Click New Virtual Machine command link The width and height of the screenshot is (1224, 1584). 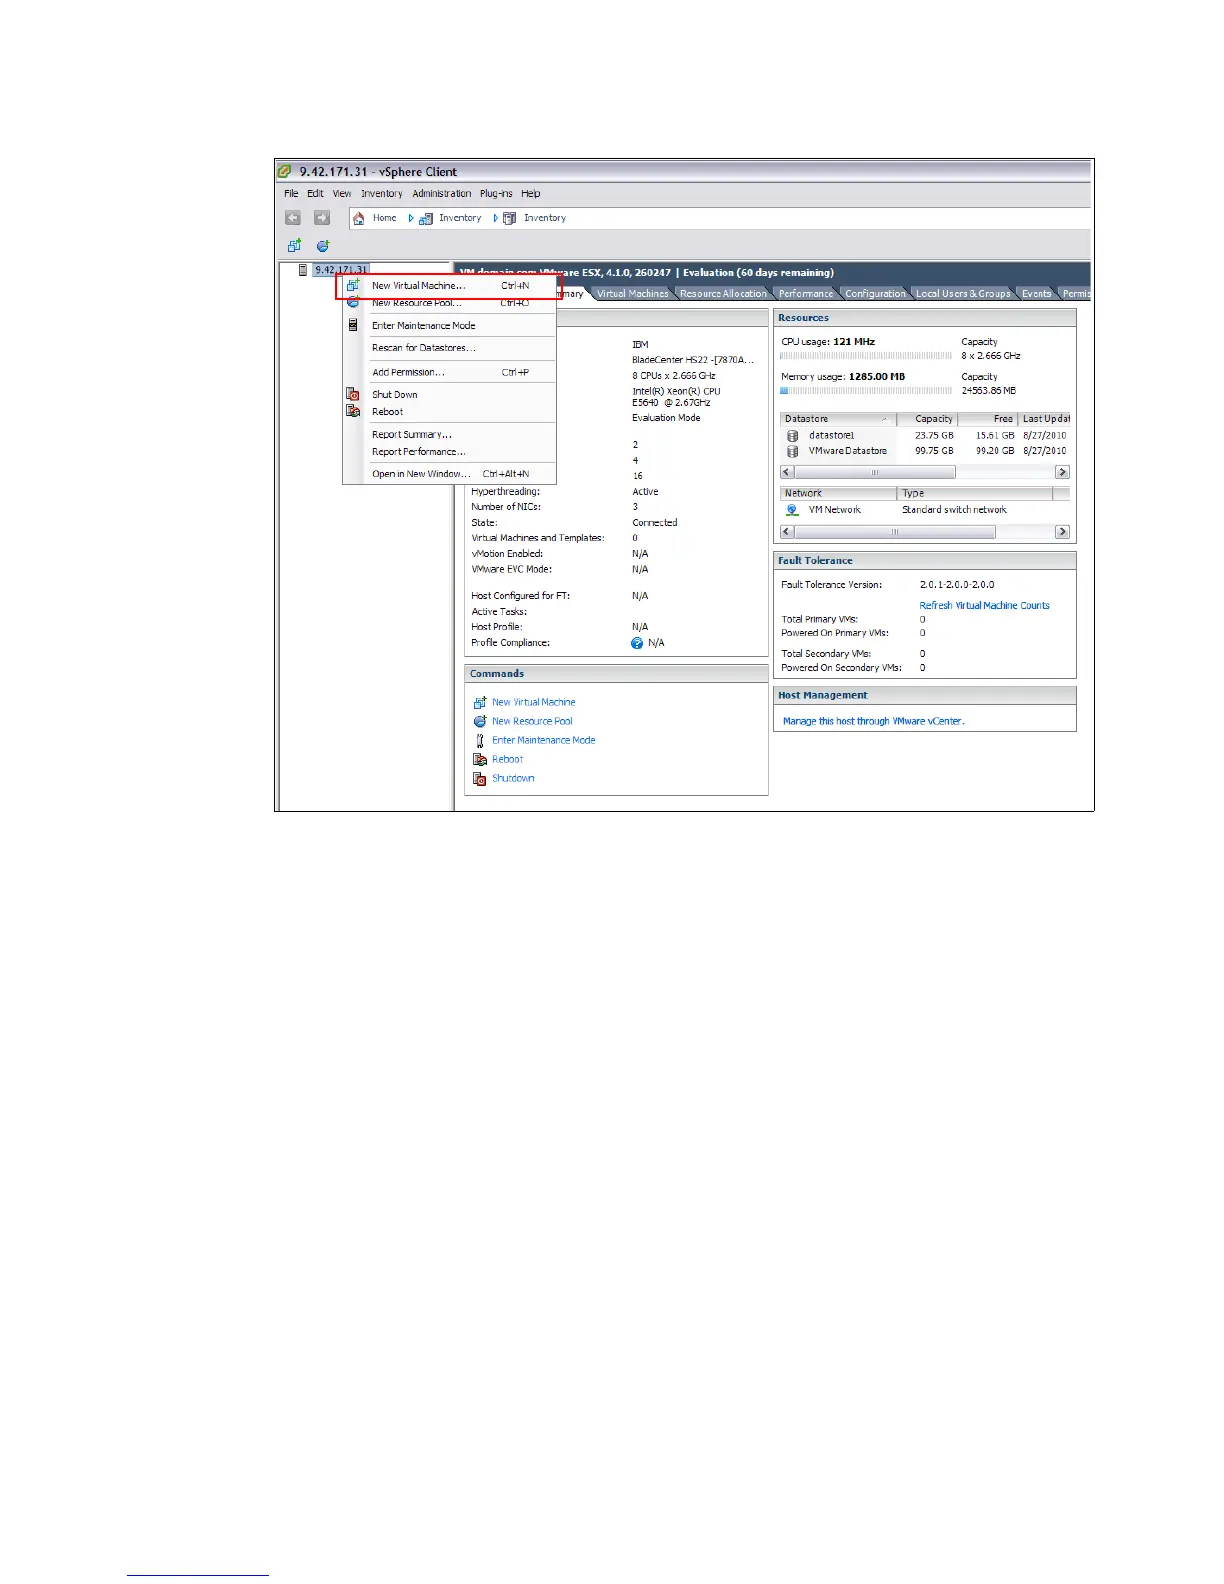click(533, 702)
